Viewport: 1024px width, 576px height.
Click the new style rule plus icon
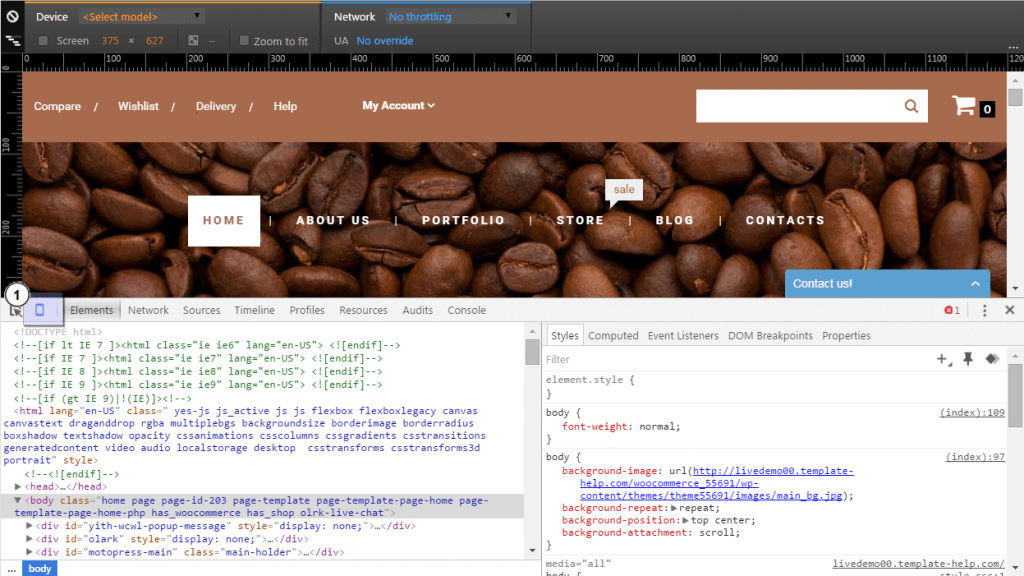click(x=944, y=359)
